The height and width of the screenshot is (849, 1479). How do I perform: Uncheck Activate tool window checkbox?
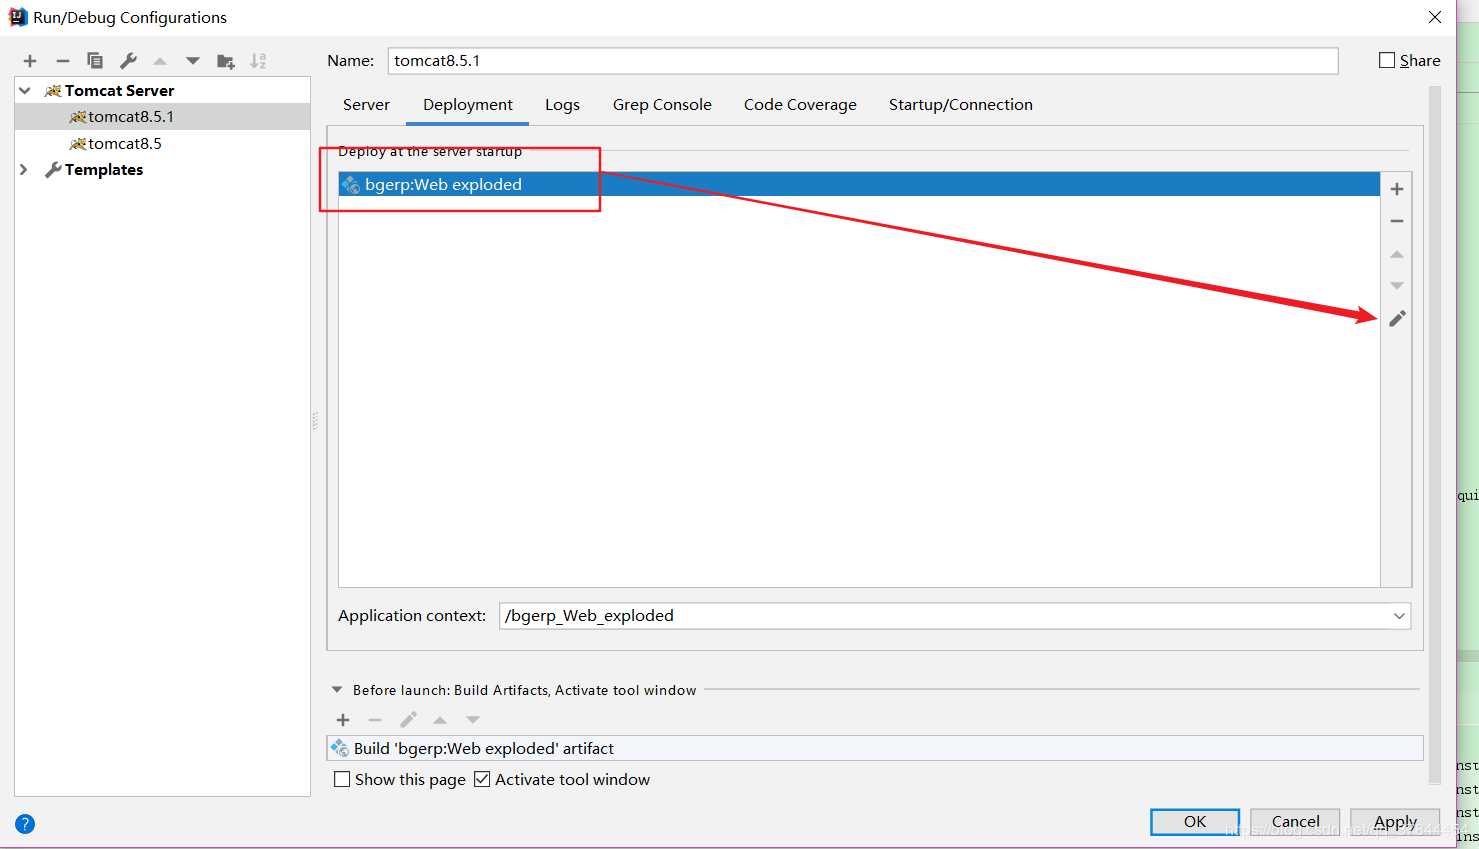tap(482, 779)
